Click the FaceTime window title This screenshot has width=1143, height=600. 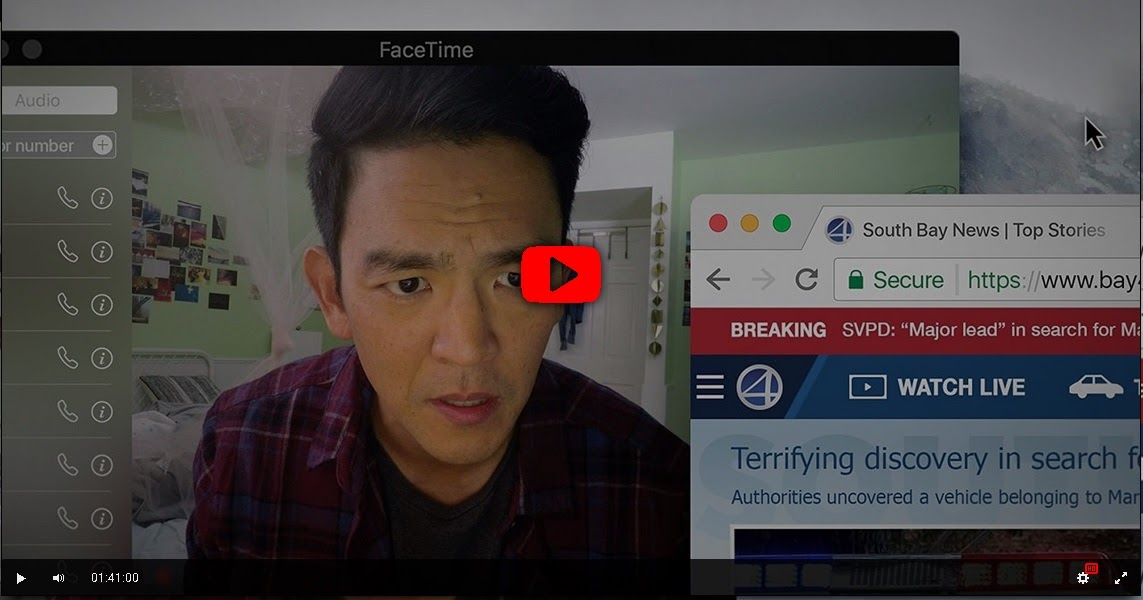[426, 50]
